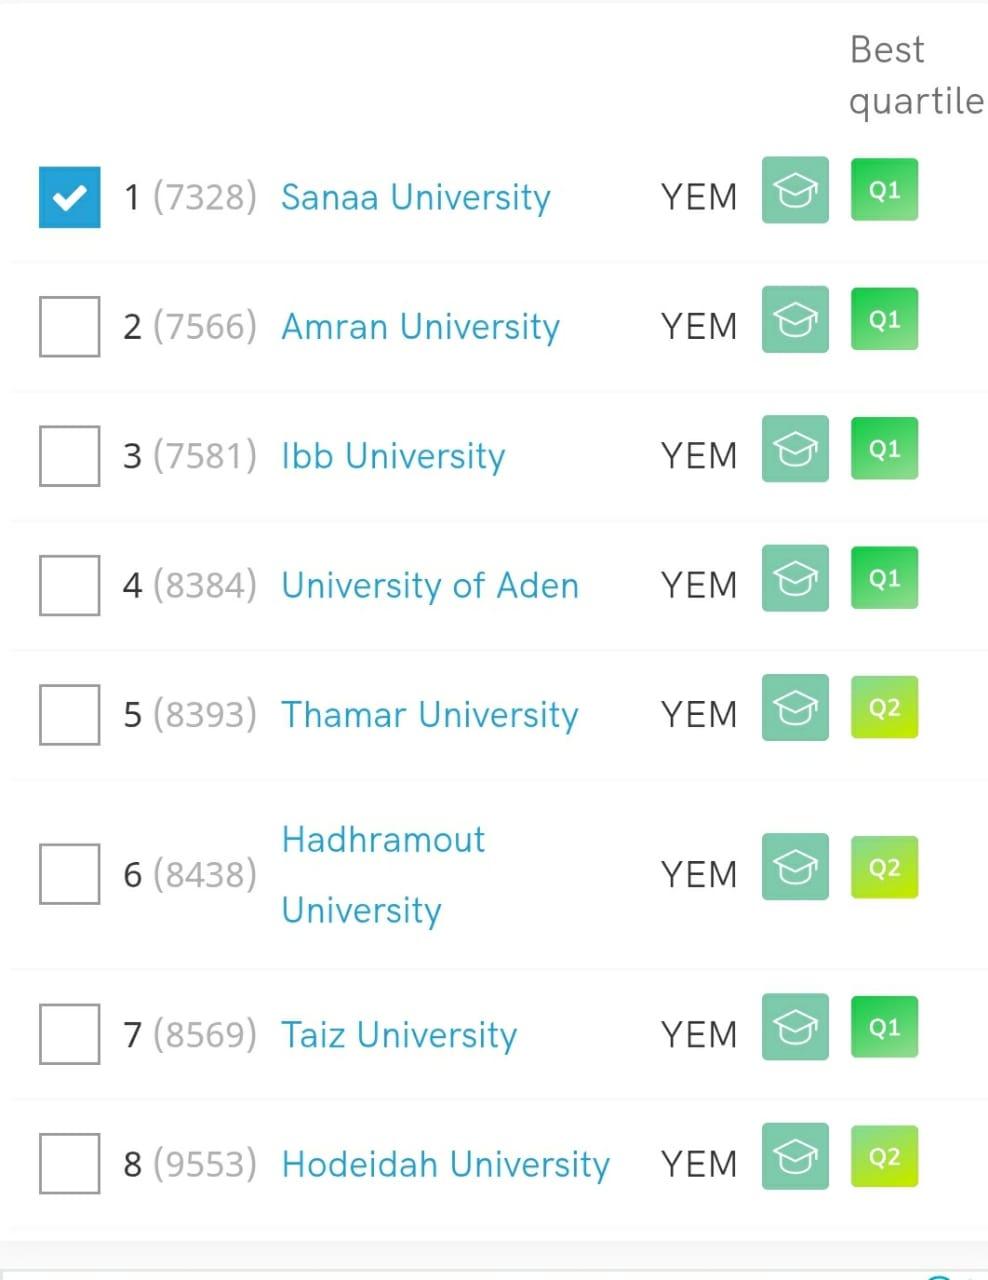Click graduation cap icon in Hodeidah University row
The width and height of the screenshot is (988, 1280).
(x=795, y=1156)
